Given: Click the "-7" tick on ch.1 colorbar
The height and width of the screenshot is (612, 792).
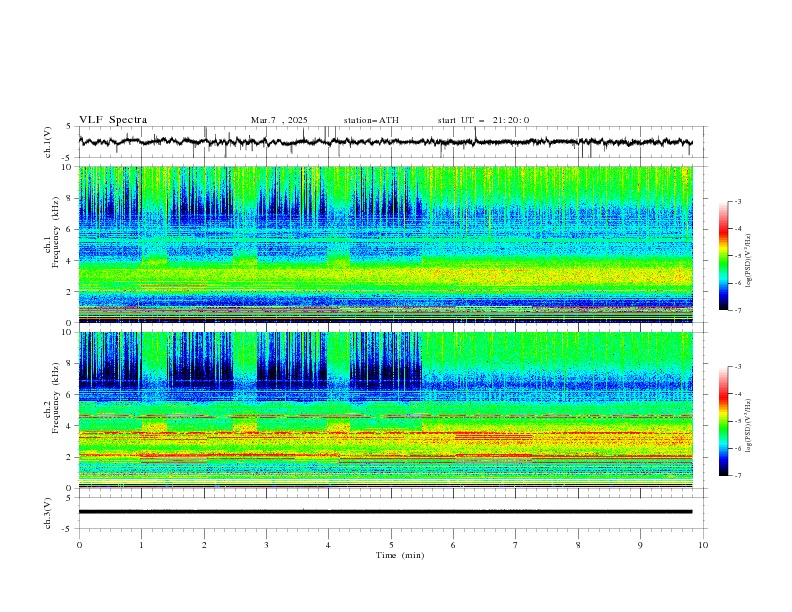Looking at the screenshot, I should [x=738, y=311].
